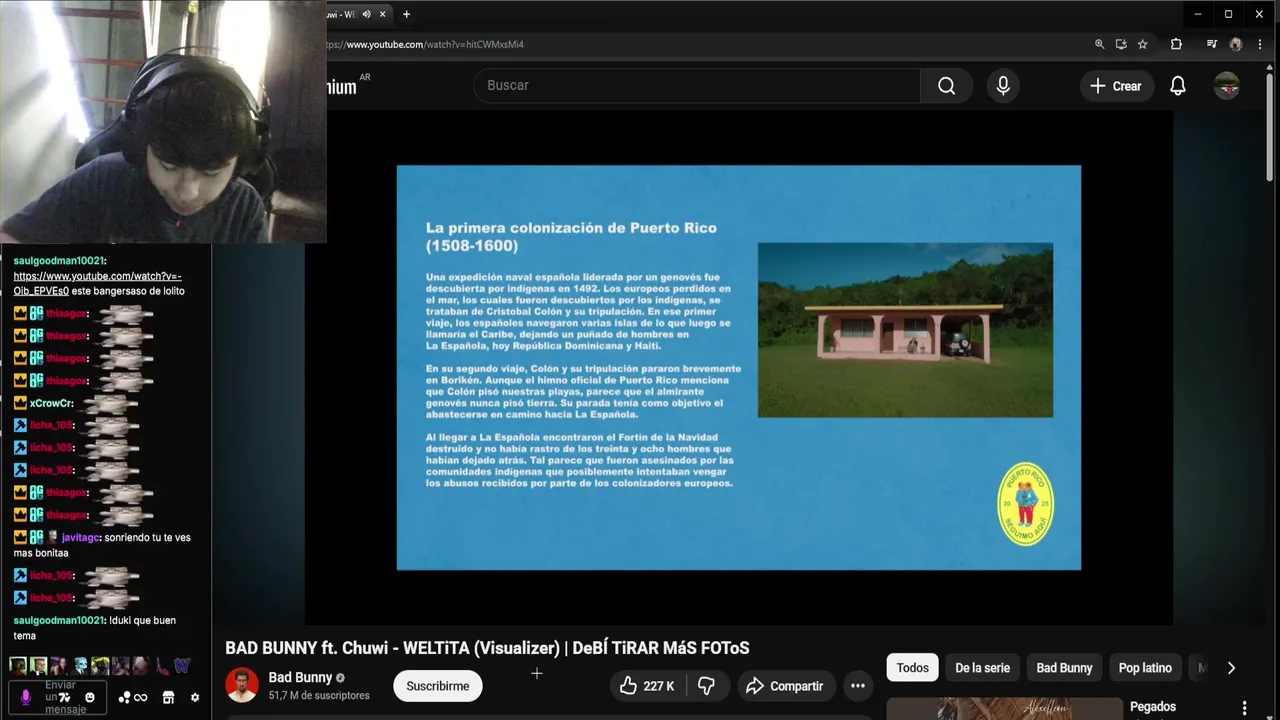The width and height of the screenshot is (1280, 720).
Task: Click xCrowCr username in chat
Action: pyautogui.click(x=51, y=403)
